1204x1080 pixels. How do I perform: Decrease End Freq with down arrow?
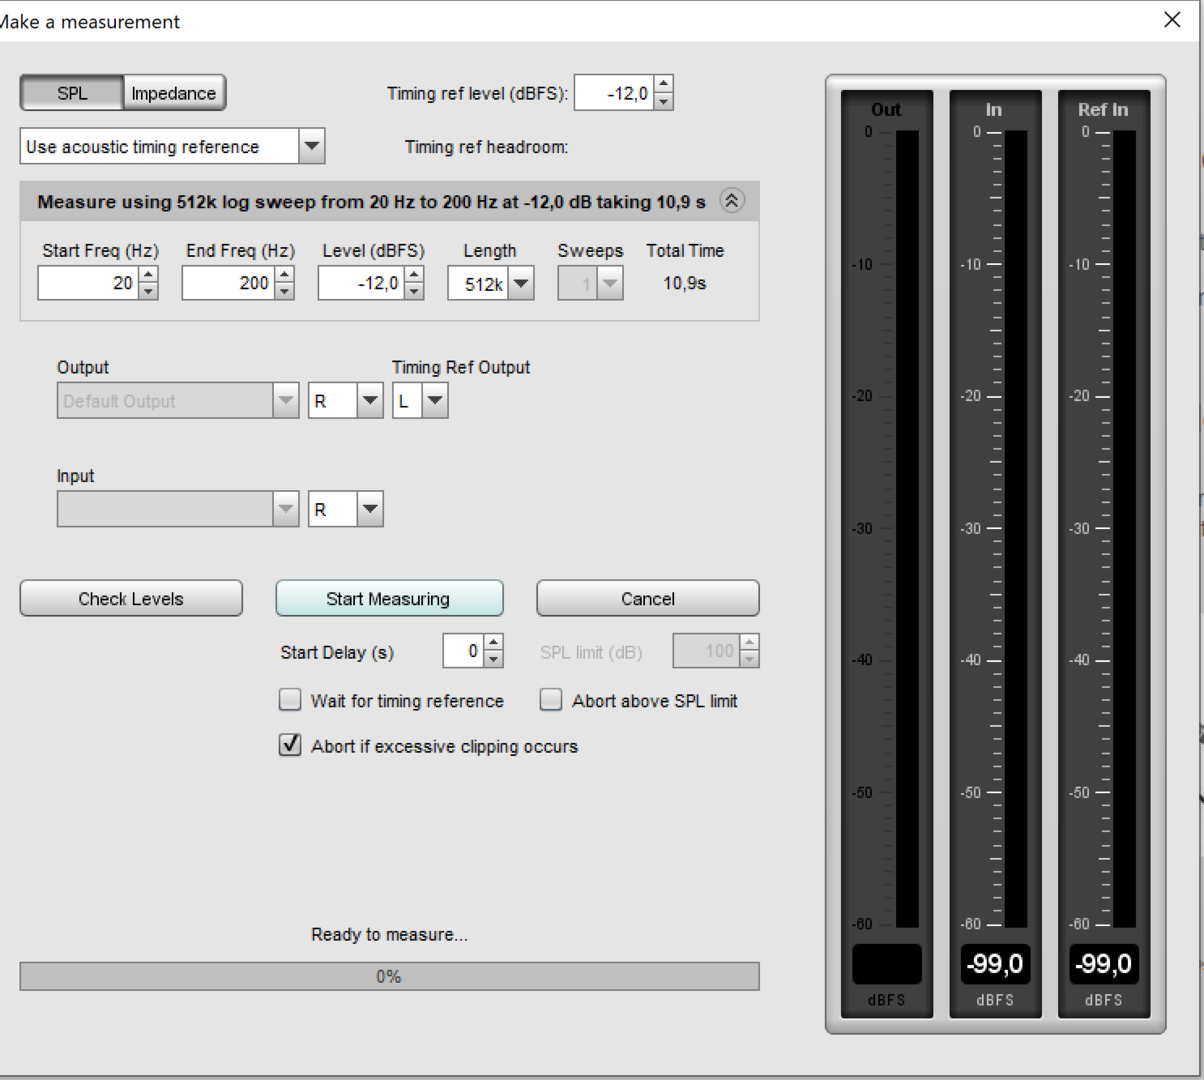(x=285, y=291)
